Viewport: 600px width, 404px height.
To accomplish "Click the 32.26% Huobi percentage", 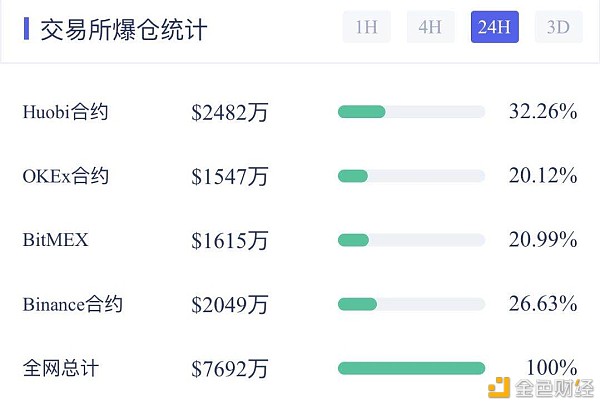I will tap(543, 111).
